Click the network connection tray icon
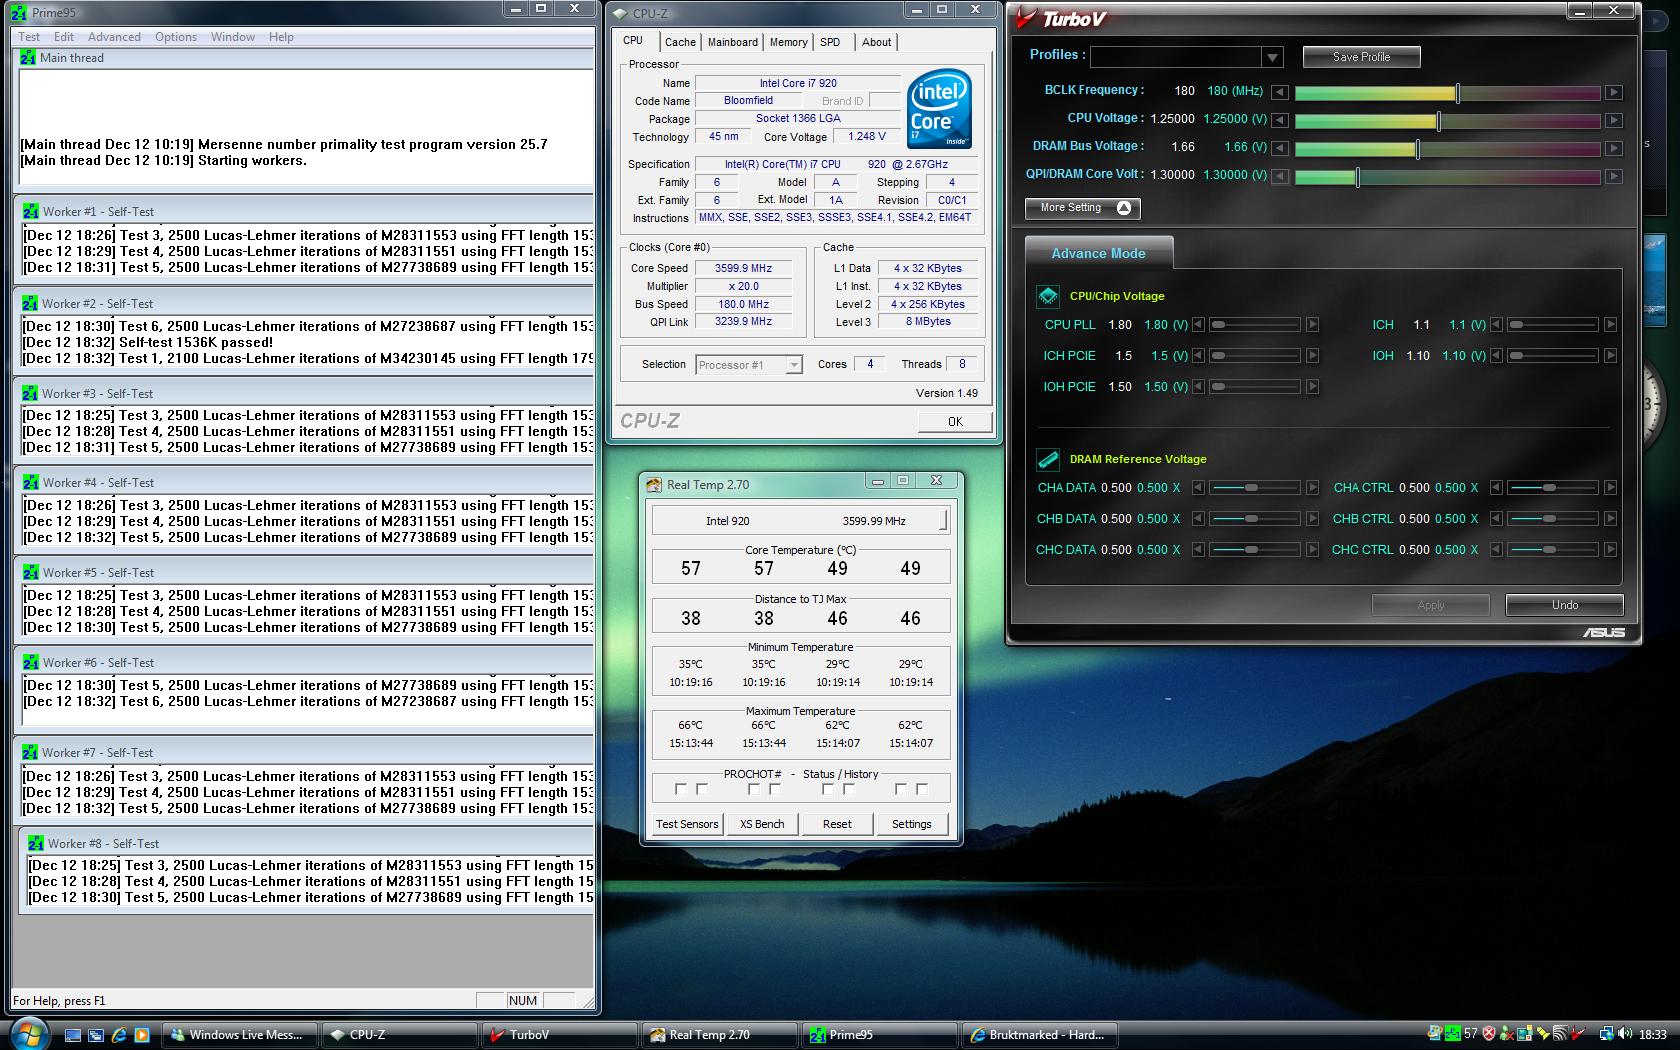Screen dimensions: 1680x1050 [1607, 1034]
